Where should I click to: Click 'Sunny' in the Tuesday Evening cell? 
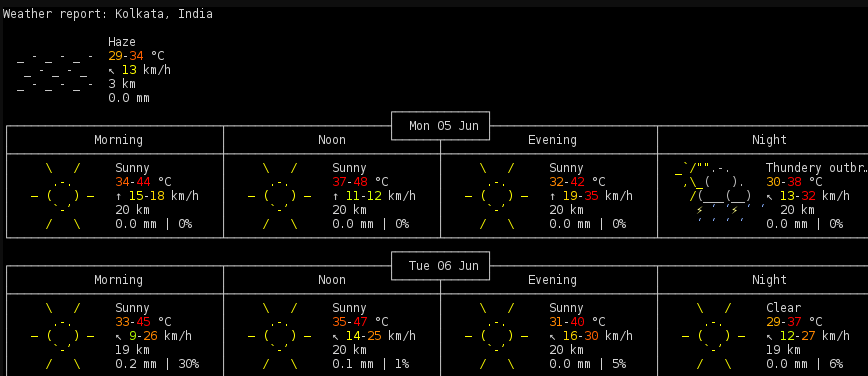(x=566, y=308)
